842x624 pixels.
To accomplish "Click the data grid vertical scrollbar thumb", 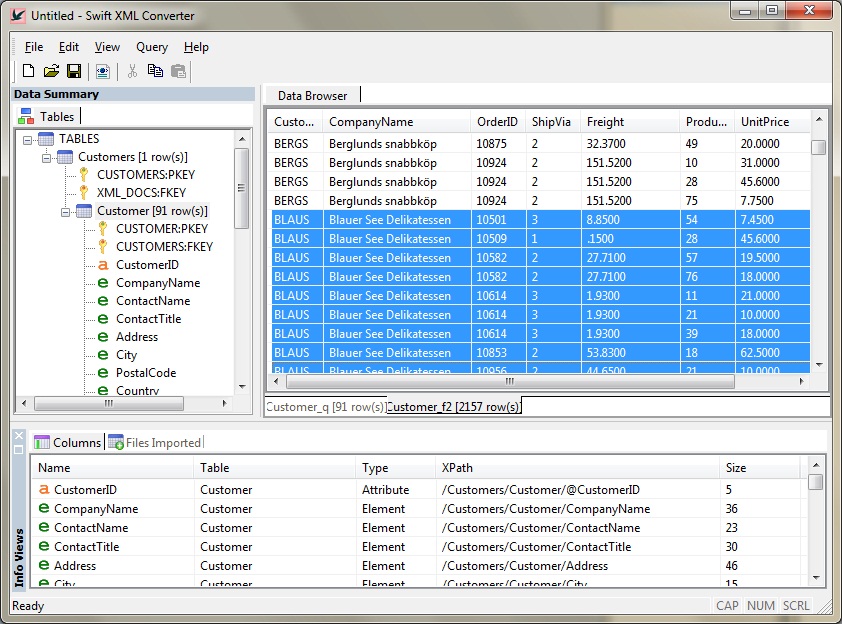I will [818, 147].
